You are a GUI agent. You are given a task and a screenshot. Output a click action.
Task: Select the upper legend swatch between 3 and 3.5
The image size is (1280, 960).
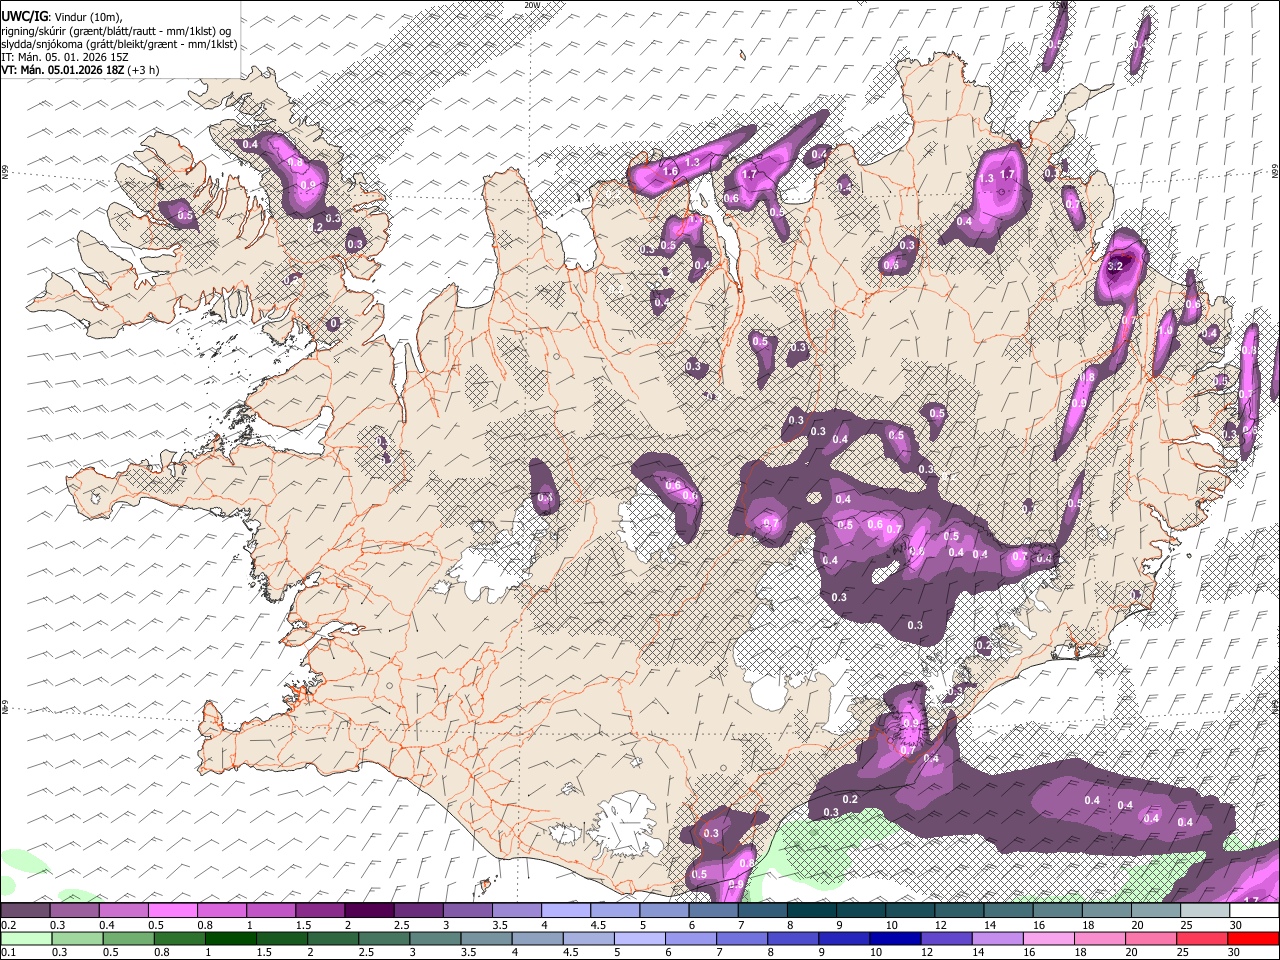coord(467,910)
